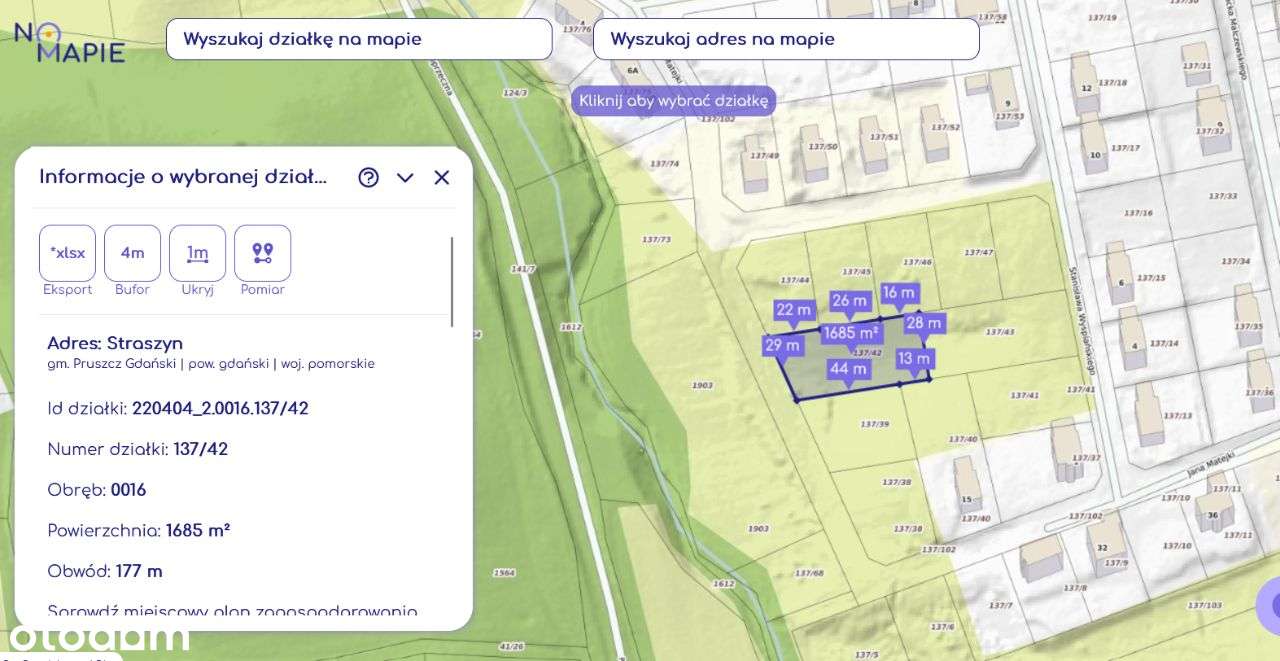
Task: Select parcel 137/73 on the map
Action: (x=656, y=239)
